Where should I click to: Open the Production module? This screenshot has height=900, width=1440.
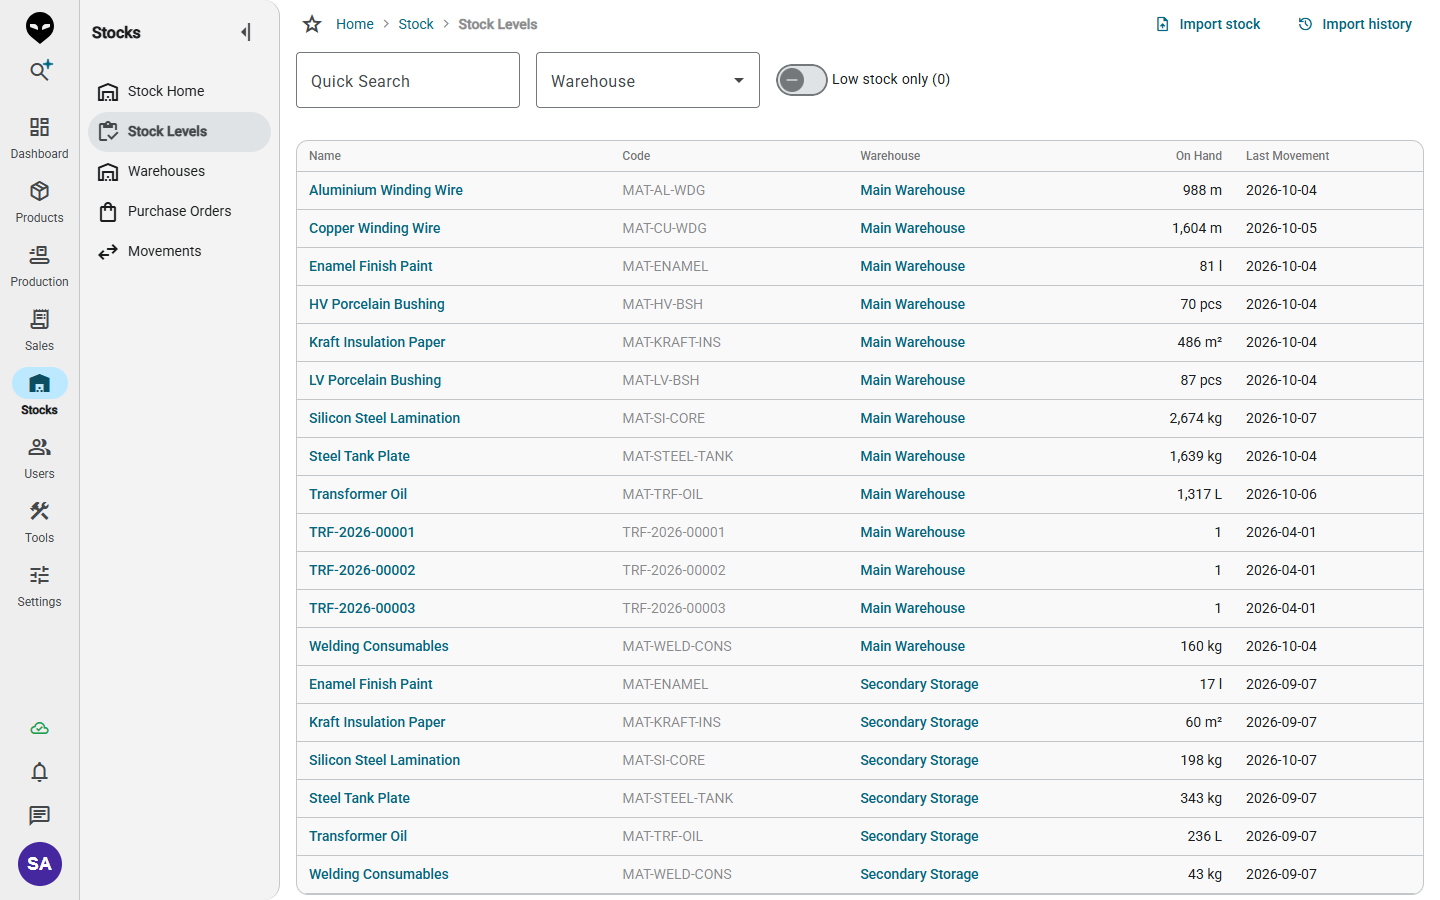click(x=39, y=266)
